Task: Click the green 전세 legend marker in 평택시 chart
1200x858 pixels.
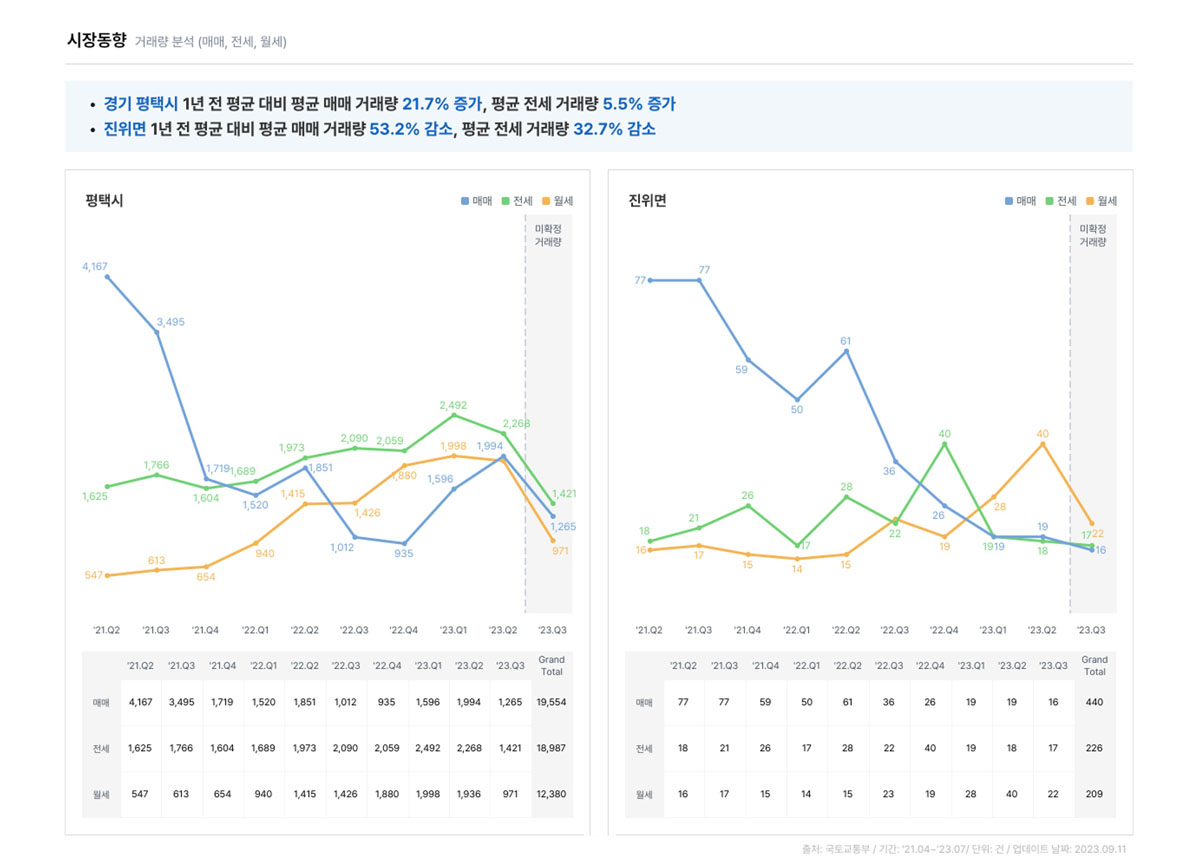Action: click(506, 201)
